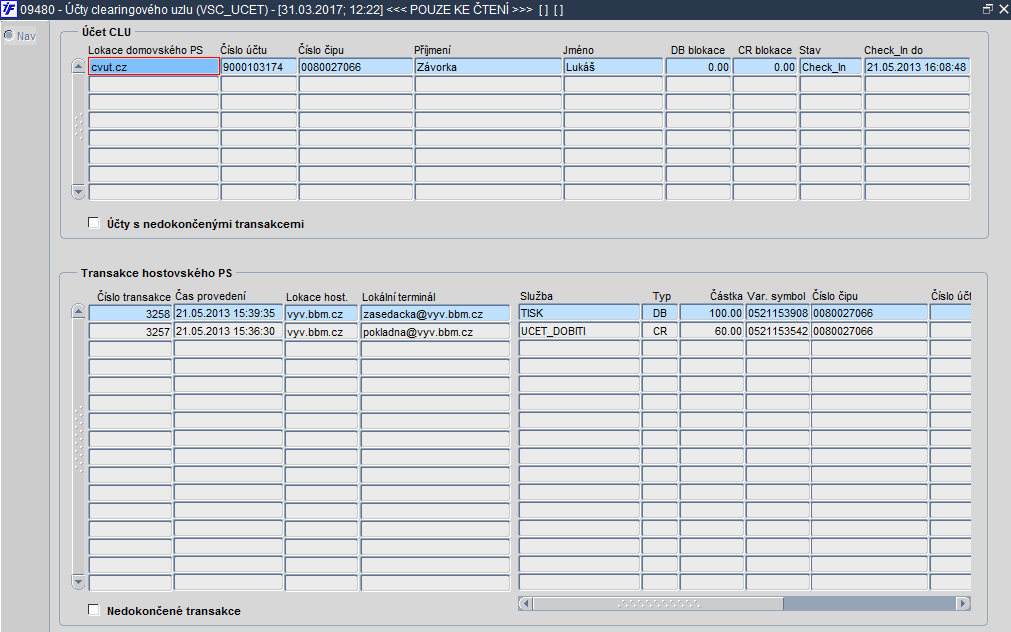
Task: Click chip number in UCET_DOBITI transaction row
Action: pos(869,331)
